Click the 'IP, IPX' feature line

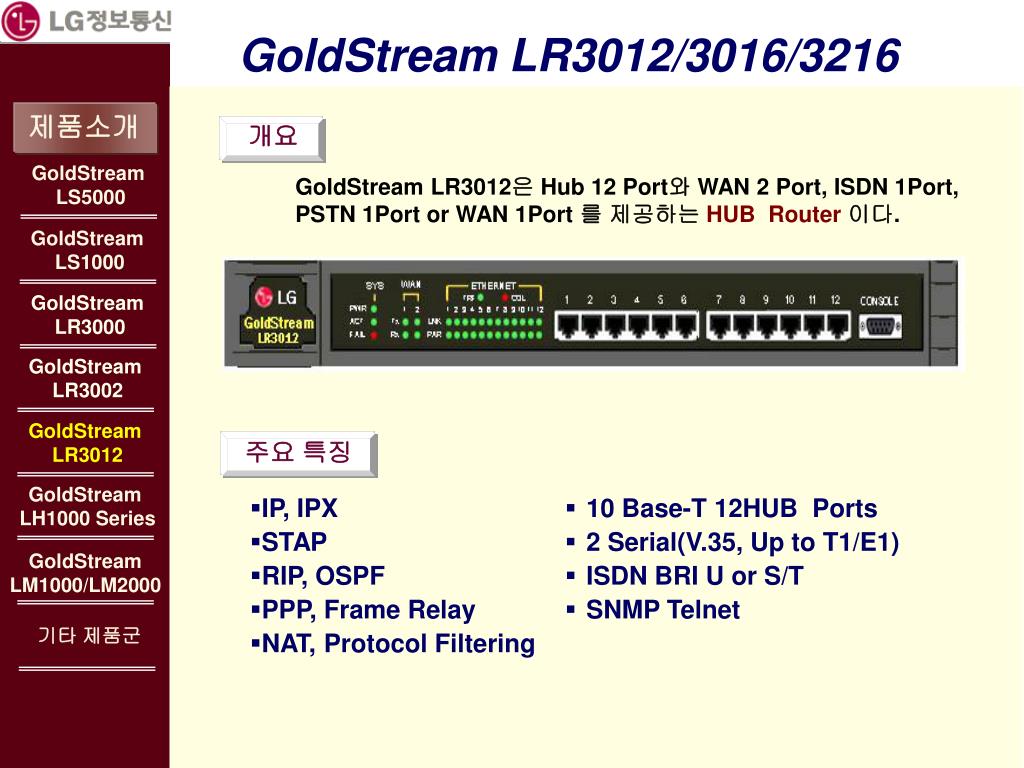pyautogui.click(x=294, y=508)
